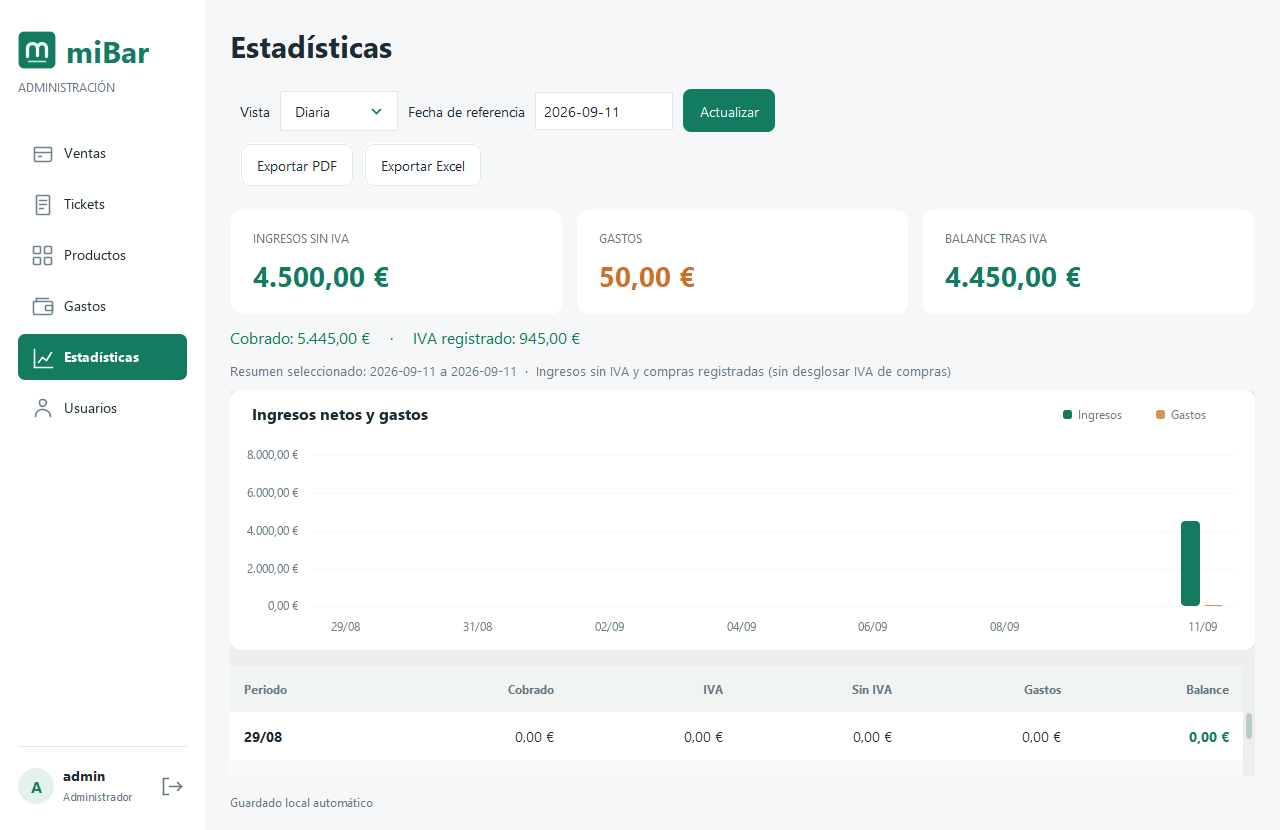Click the Periodo column header

[x=265, y=690]
